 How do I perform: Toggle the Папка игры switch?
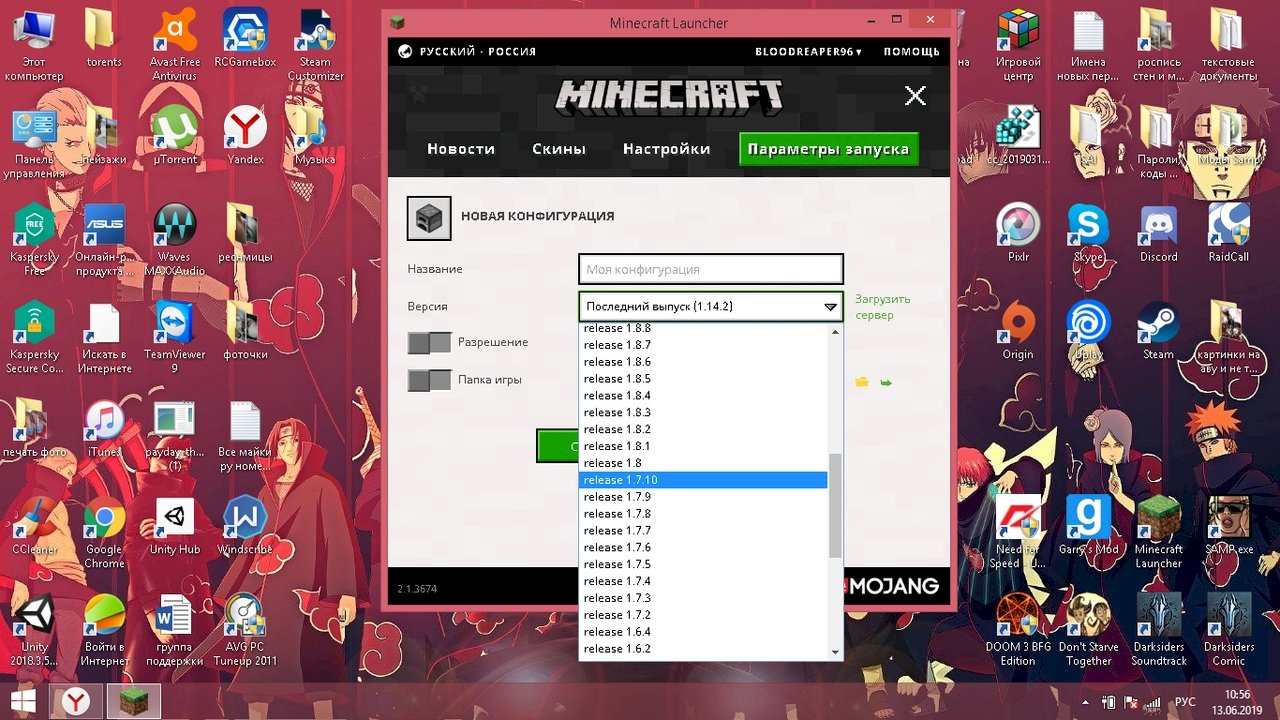click(x=429, y=380)
